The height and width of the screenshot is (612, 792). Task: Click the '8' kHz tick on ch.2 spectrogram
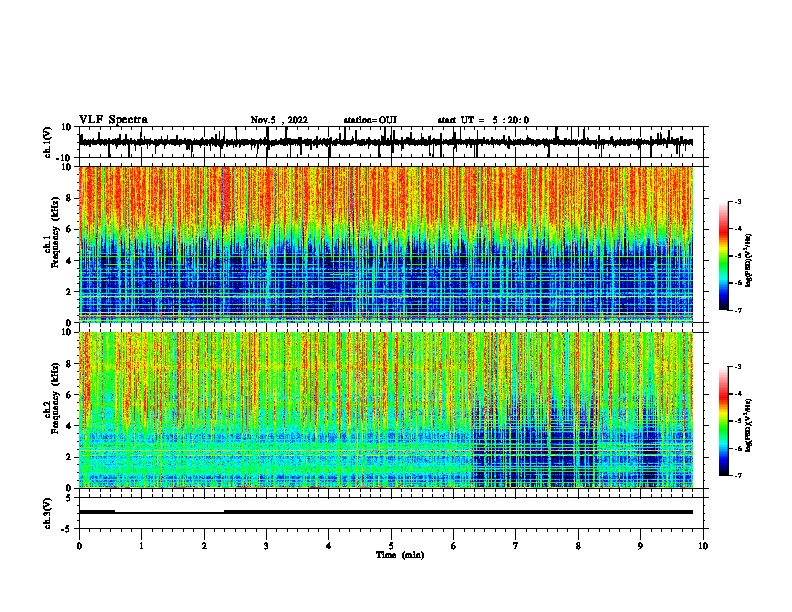(x=69, y=364)
